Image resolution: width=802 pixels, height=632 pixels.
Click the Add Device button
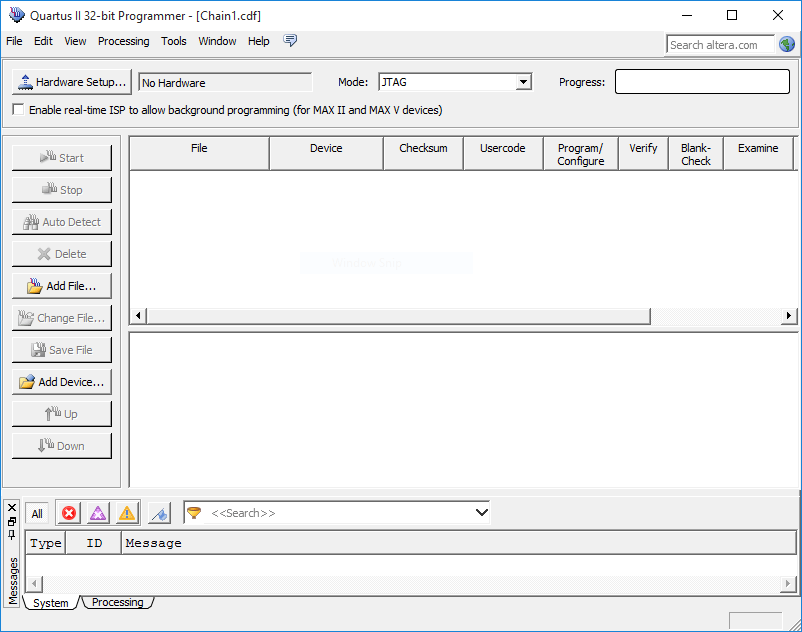click(61, 382)
